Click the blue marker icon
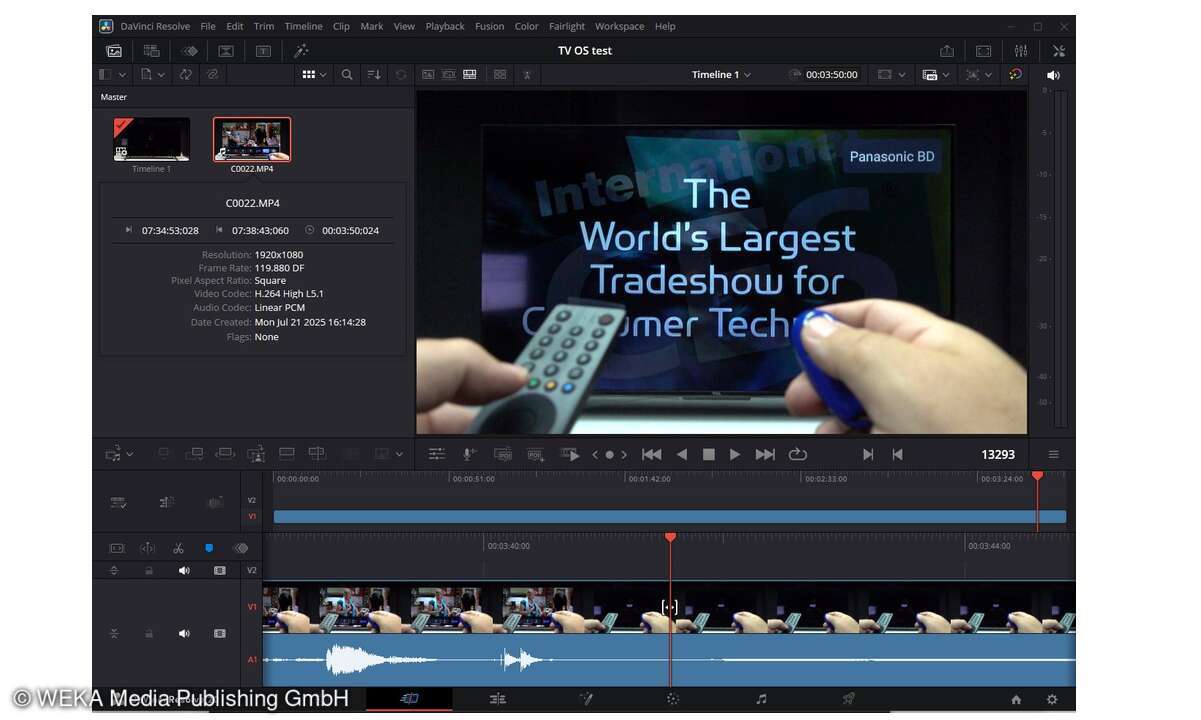This screenshot has height=720, width=1201. click(209, 548)
